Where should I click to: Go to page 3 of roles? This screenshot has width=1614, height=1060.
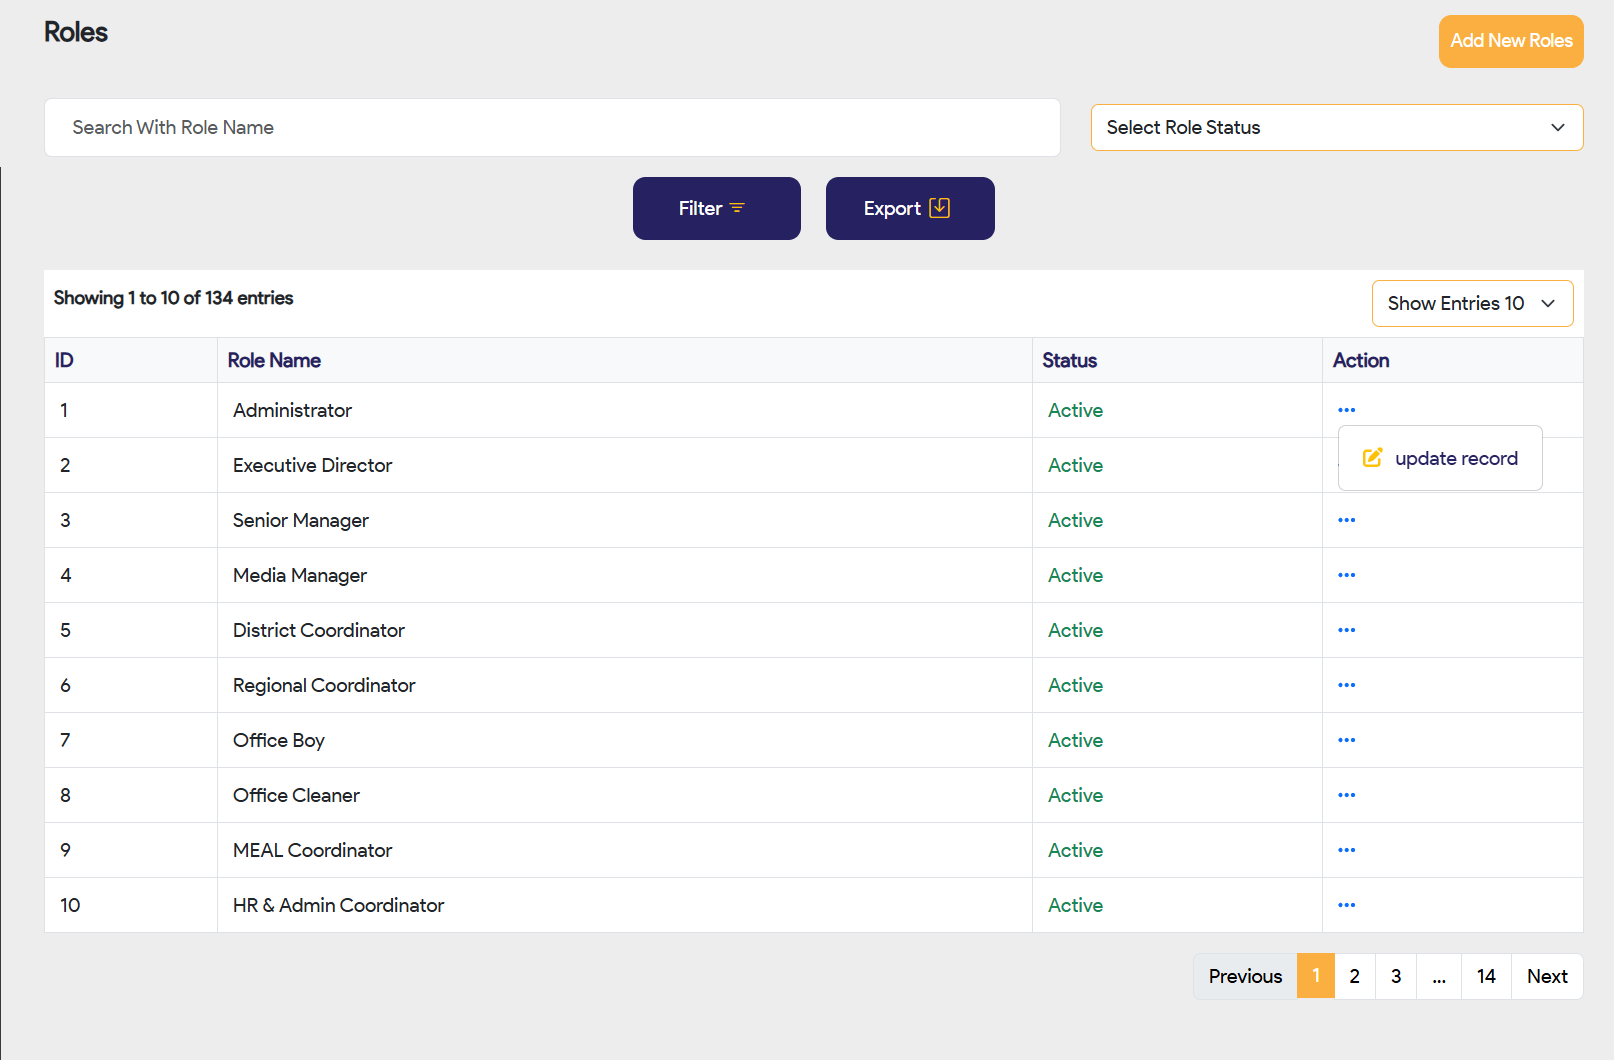click(1395, 976)
